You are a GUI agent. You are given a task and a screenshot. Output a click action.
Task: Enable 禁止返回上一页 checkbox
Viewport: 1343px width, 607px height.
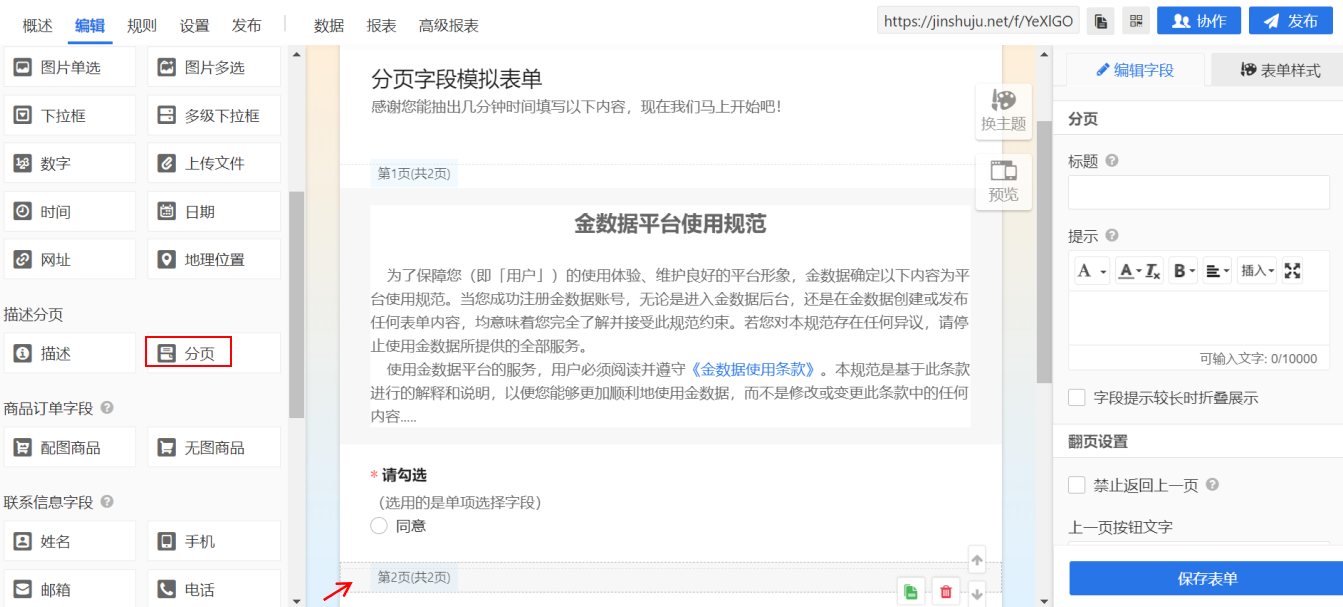(x=1077, y=485)
